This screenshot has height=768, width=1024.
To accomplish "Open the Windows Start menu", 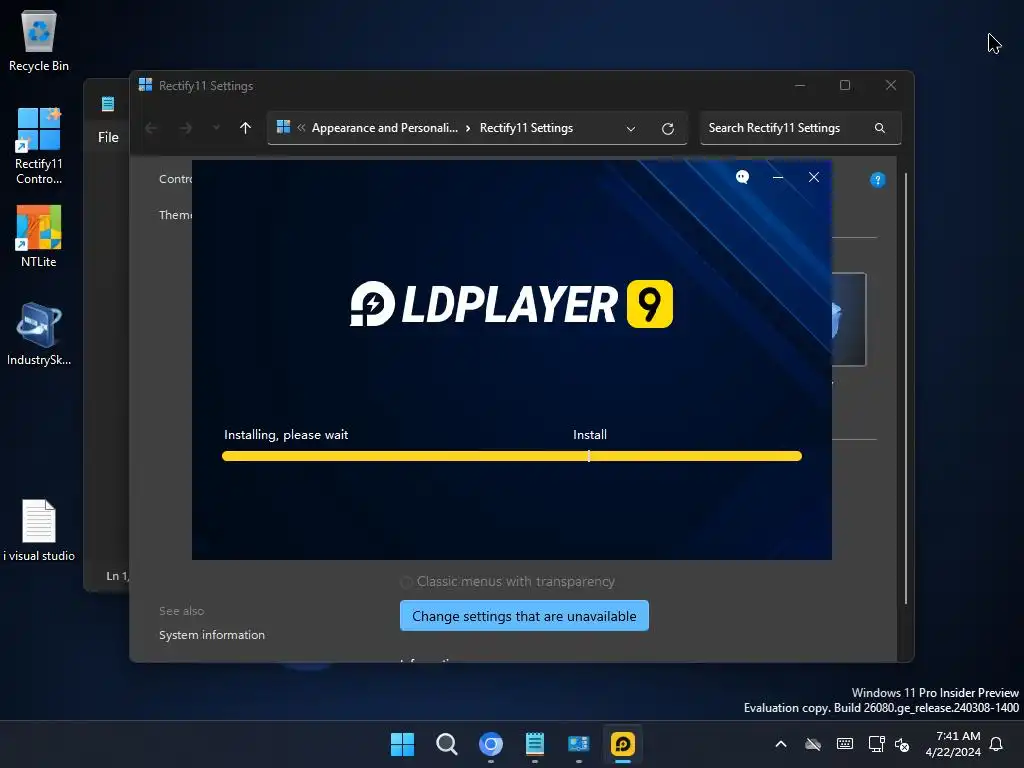I will pyautogui.click(x=402, y=744).
